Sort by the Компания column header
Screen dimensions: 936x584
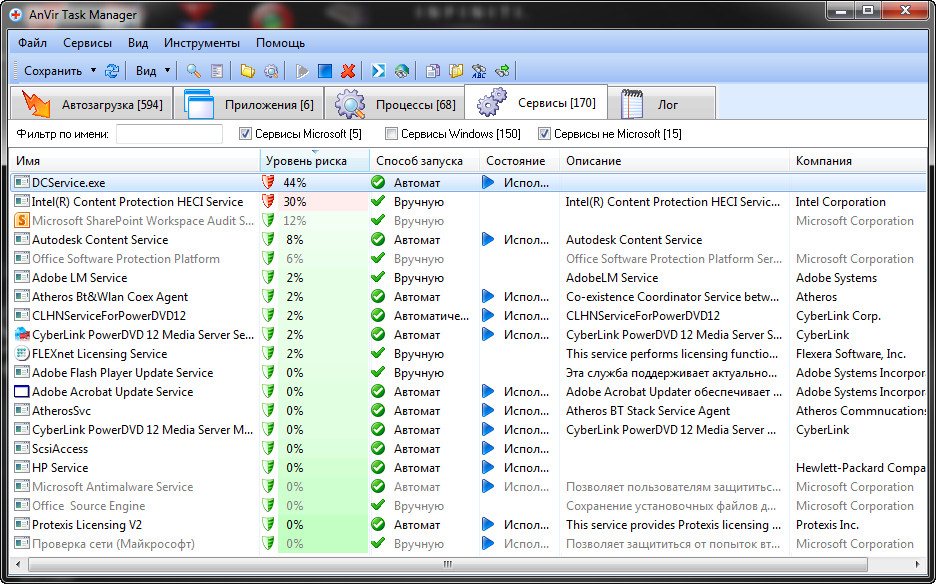pyautogui.click(x=858, y=161)
